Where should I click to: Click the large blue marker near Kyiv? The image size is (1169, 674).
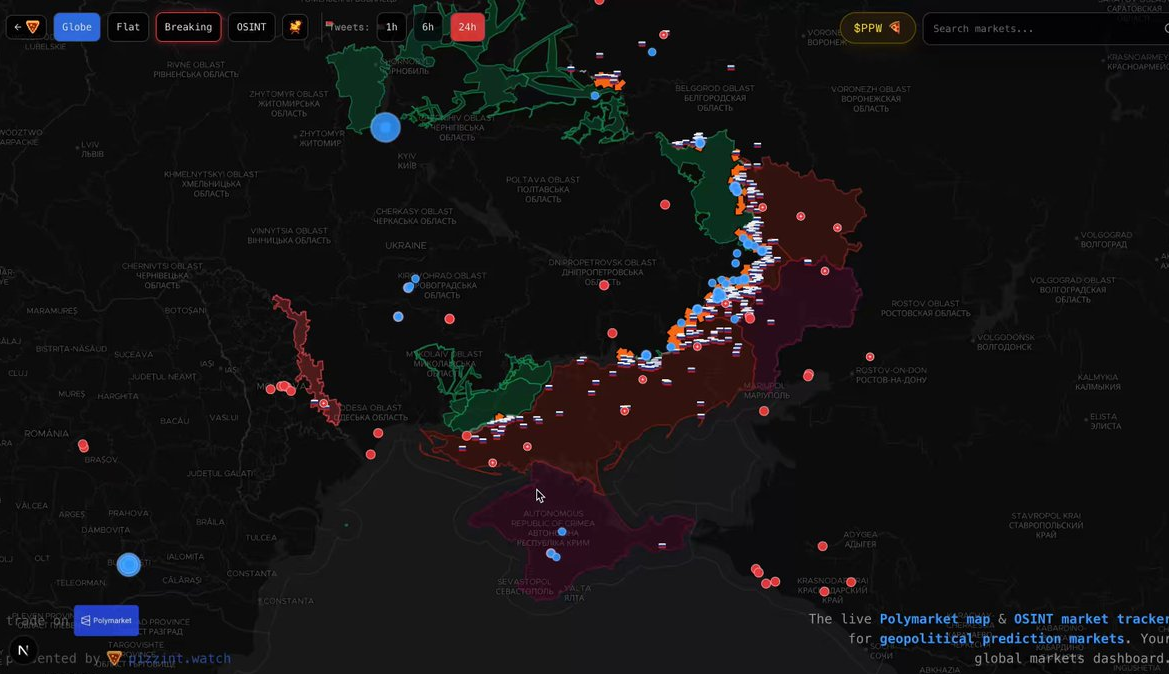[x=385, y=127]
